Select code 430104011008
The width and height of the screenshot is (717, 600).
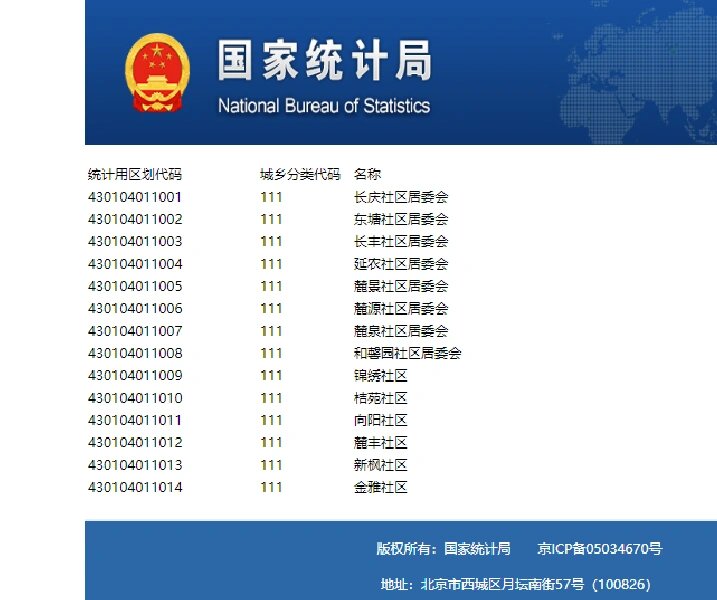pyautogui.click(x=135, y=353)
